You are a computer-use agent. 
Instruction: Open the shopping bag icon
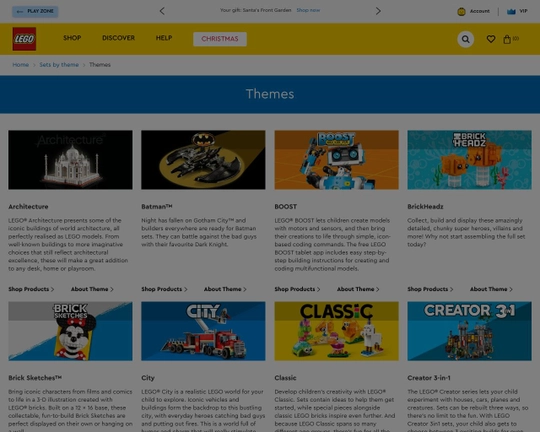507,39
